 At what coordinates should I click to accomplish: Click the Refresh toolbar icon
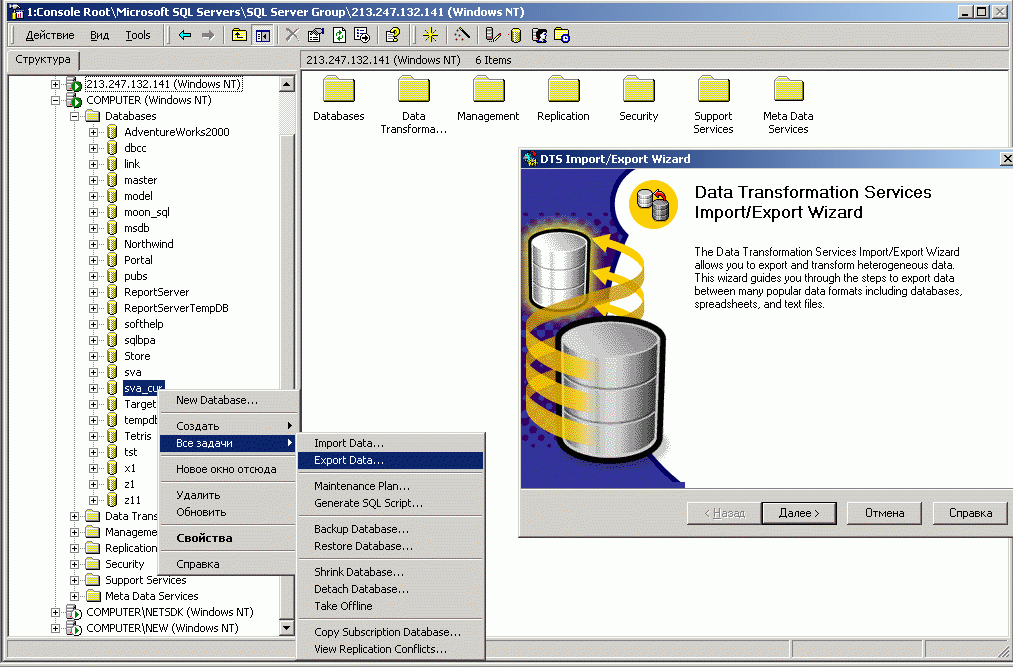pos(339,36)
